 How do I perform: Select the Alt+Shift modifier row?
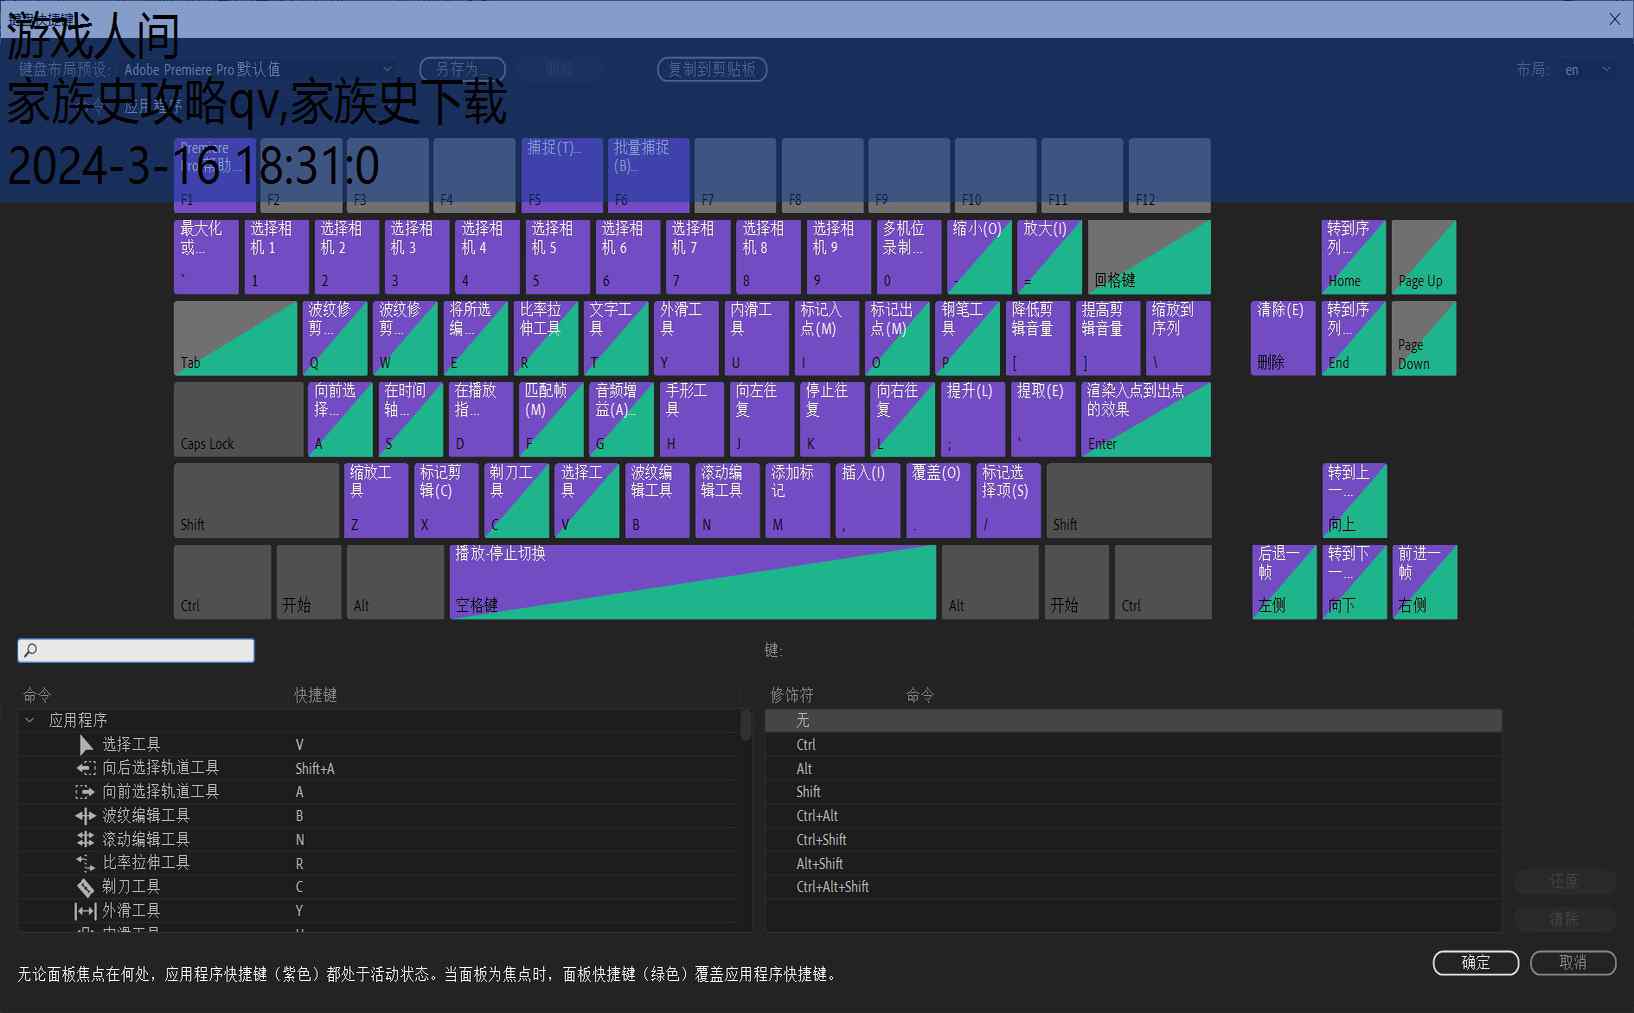click(1133, 864)
